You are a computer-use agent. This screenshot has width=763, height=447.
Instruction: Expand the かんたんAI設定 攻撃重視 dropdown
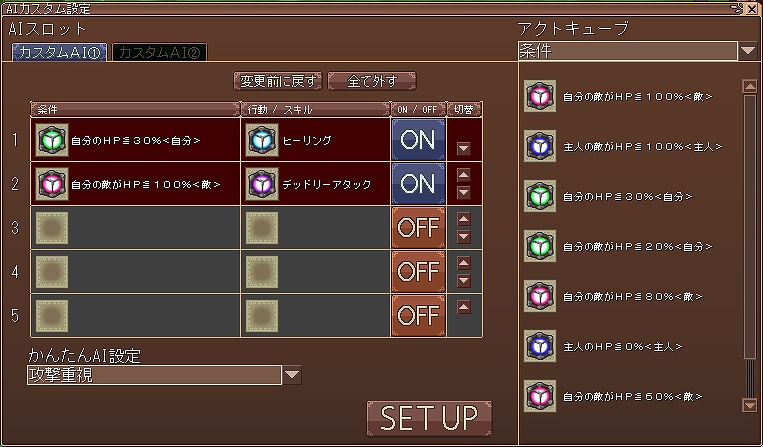[x=292, y=375]
